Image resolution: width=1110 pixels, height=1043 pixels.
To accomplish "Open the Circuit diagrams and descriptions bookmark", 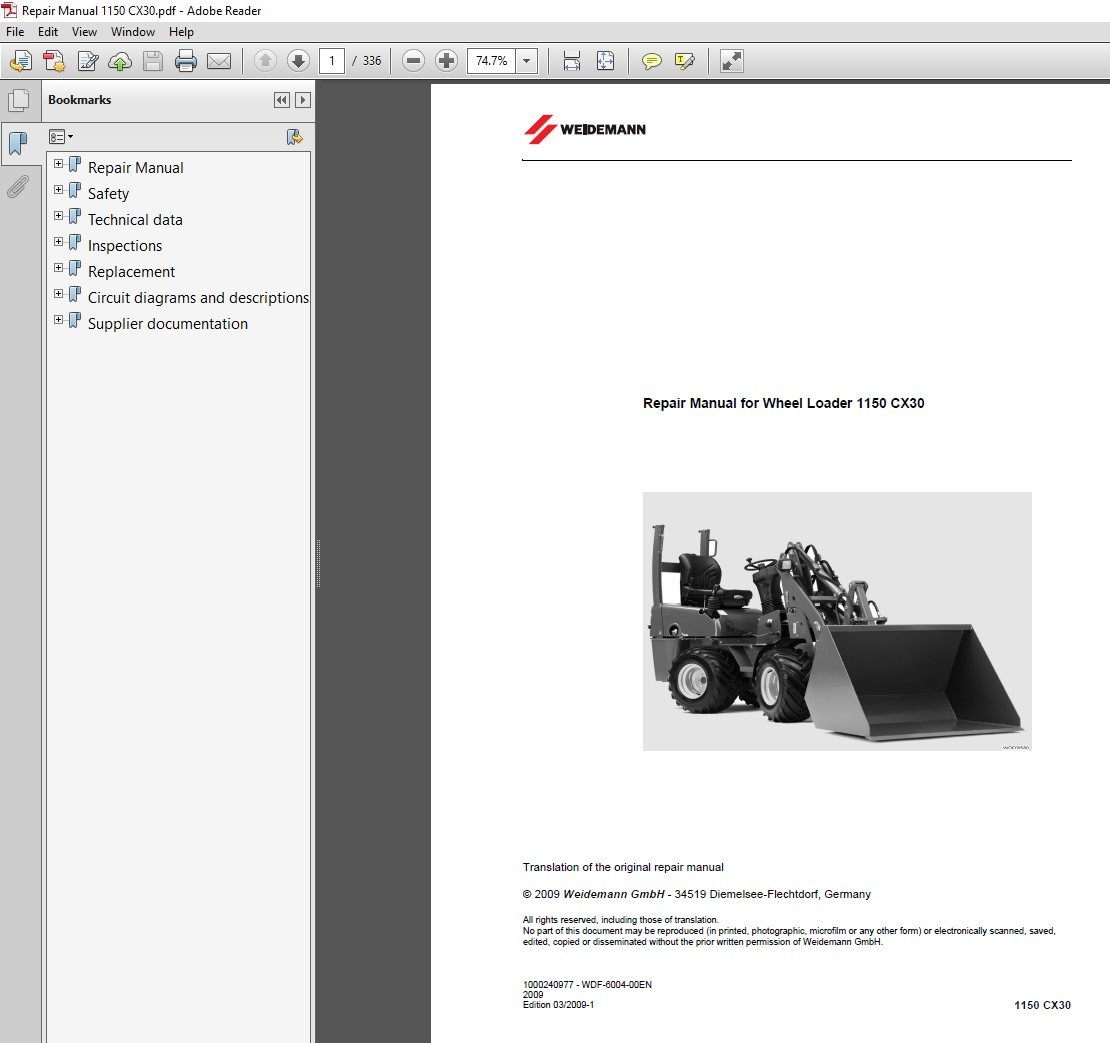I will point(198,298).
